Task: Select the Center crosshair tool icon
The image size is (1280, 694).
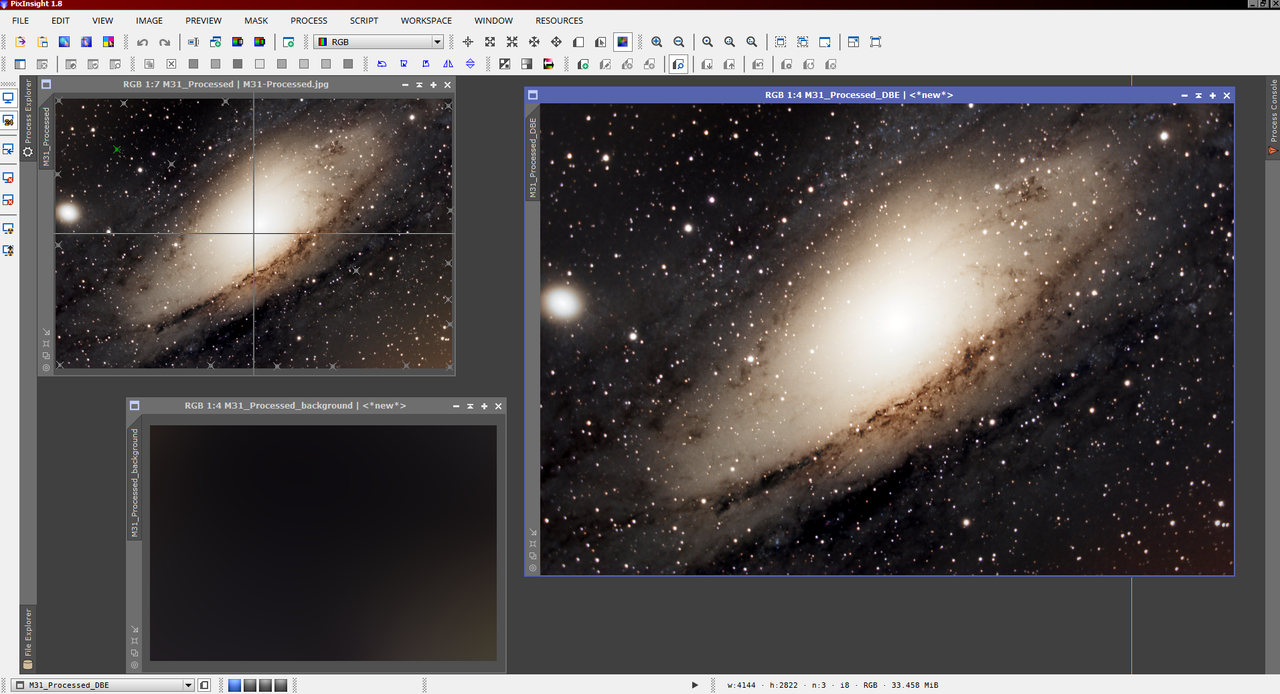Action: click(x=468, y=42)
